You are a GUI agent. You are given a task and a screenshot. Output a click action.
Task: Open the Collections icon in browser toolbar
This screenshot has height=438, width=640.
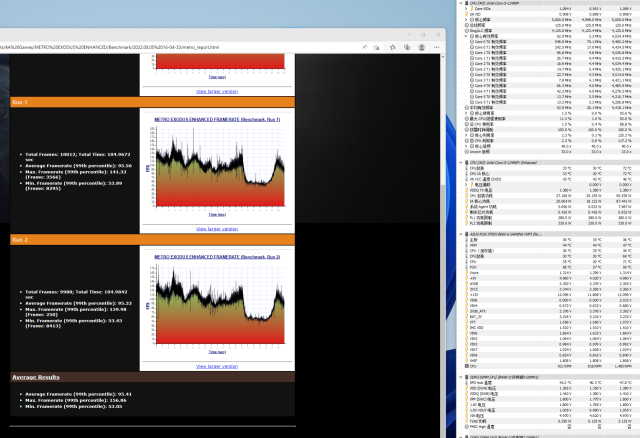[x=407, y=47]
